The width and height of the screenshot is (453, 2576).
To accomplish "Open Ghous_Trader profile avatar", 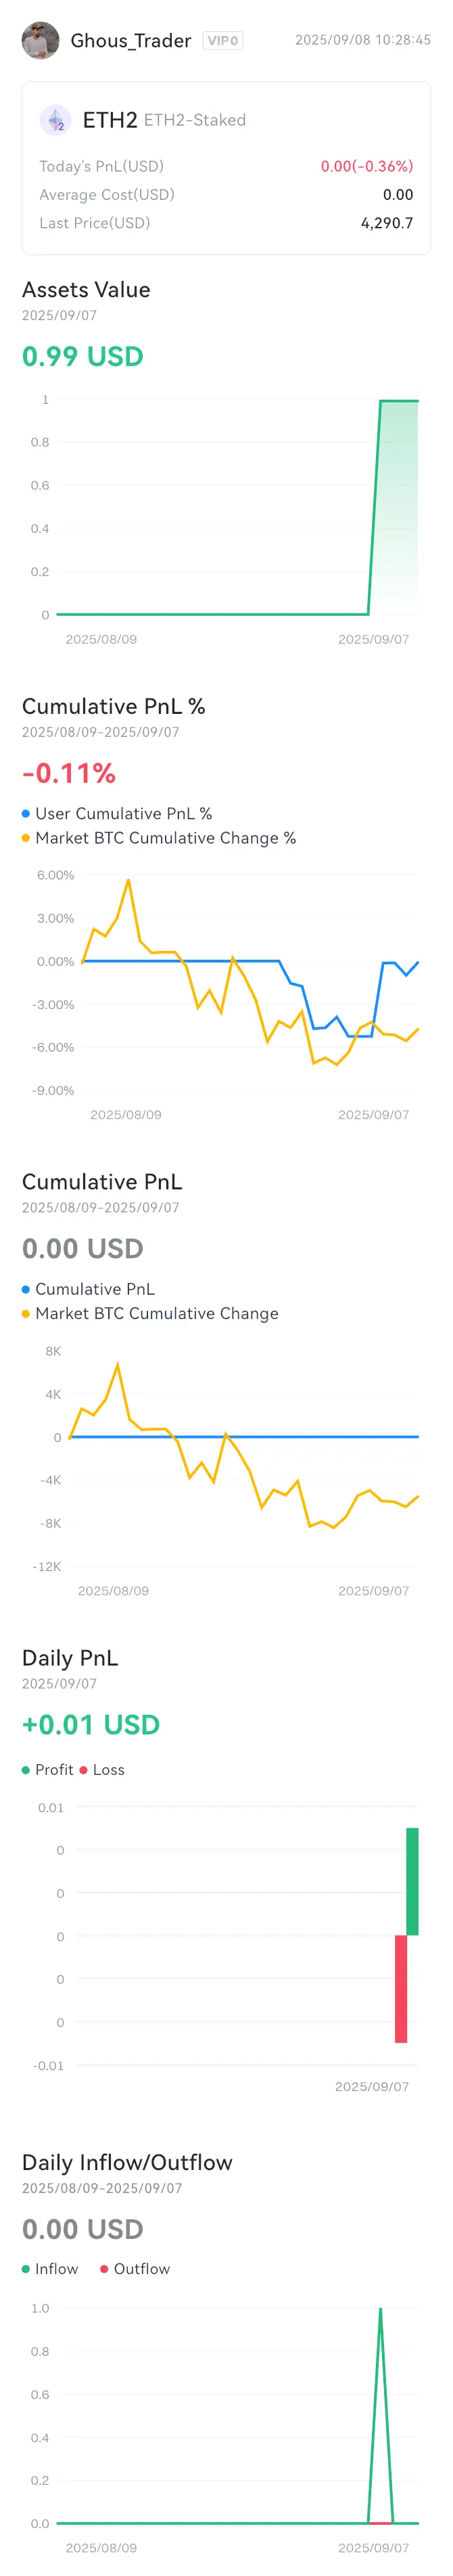I will click(40, 40).
